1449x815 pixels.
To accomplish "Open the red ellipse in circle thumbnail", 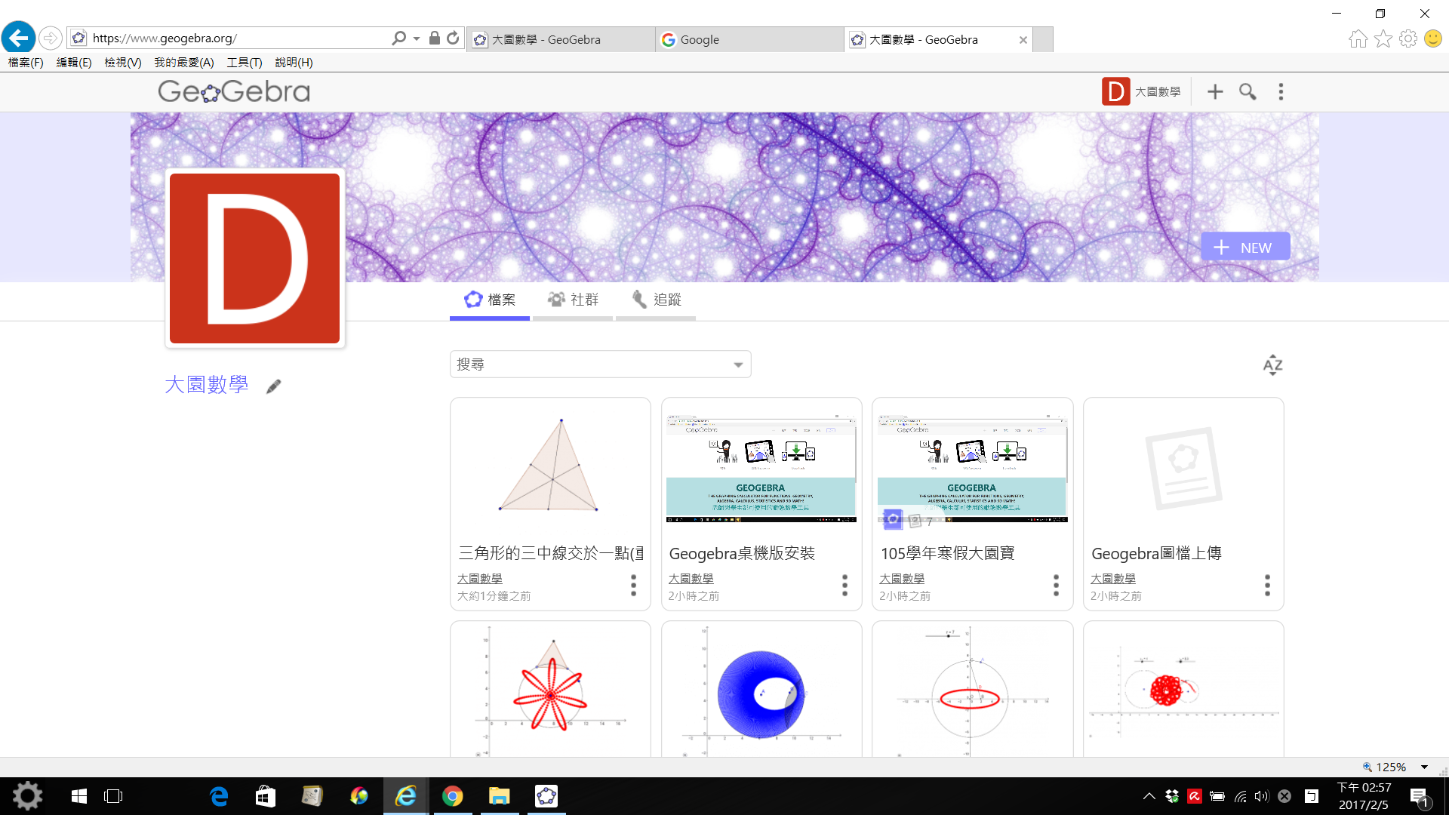I will [973, 690].
